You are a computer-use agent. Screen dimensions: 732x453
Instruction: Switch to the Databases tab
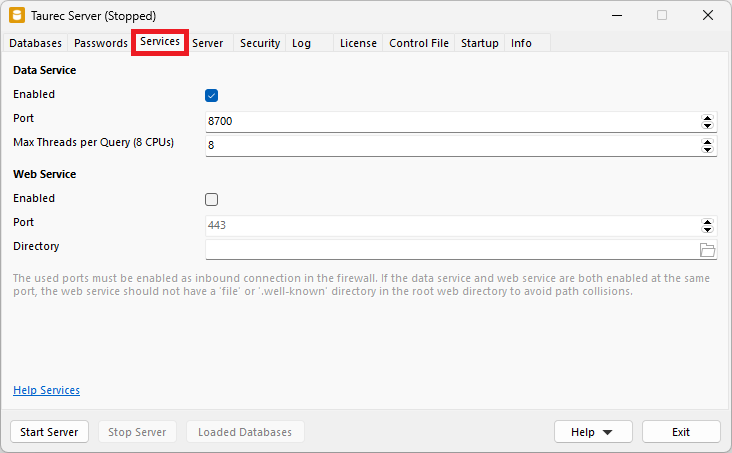click(35, 43)
